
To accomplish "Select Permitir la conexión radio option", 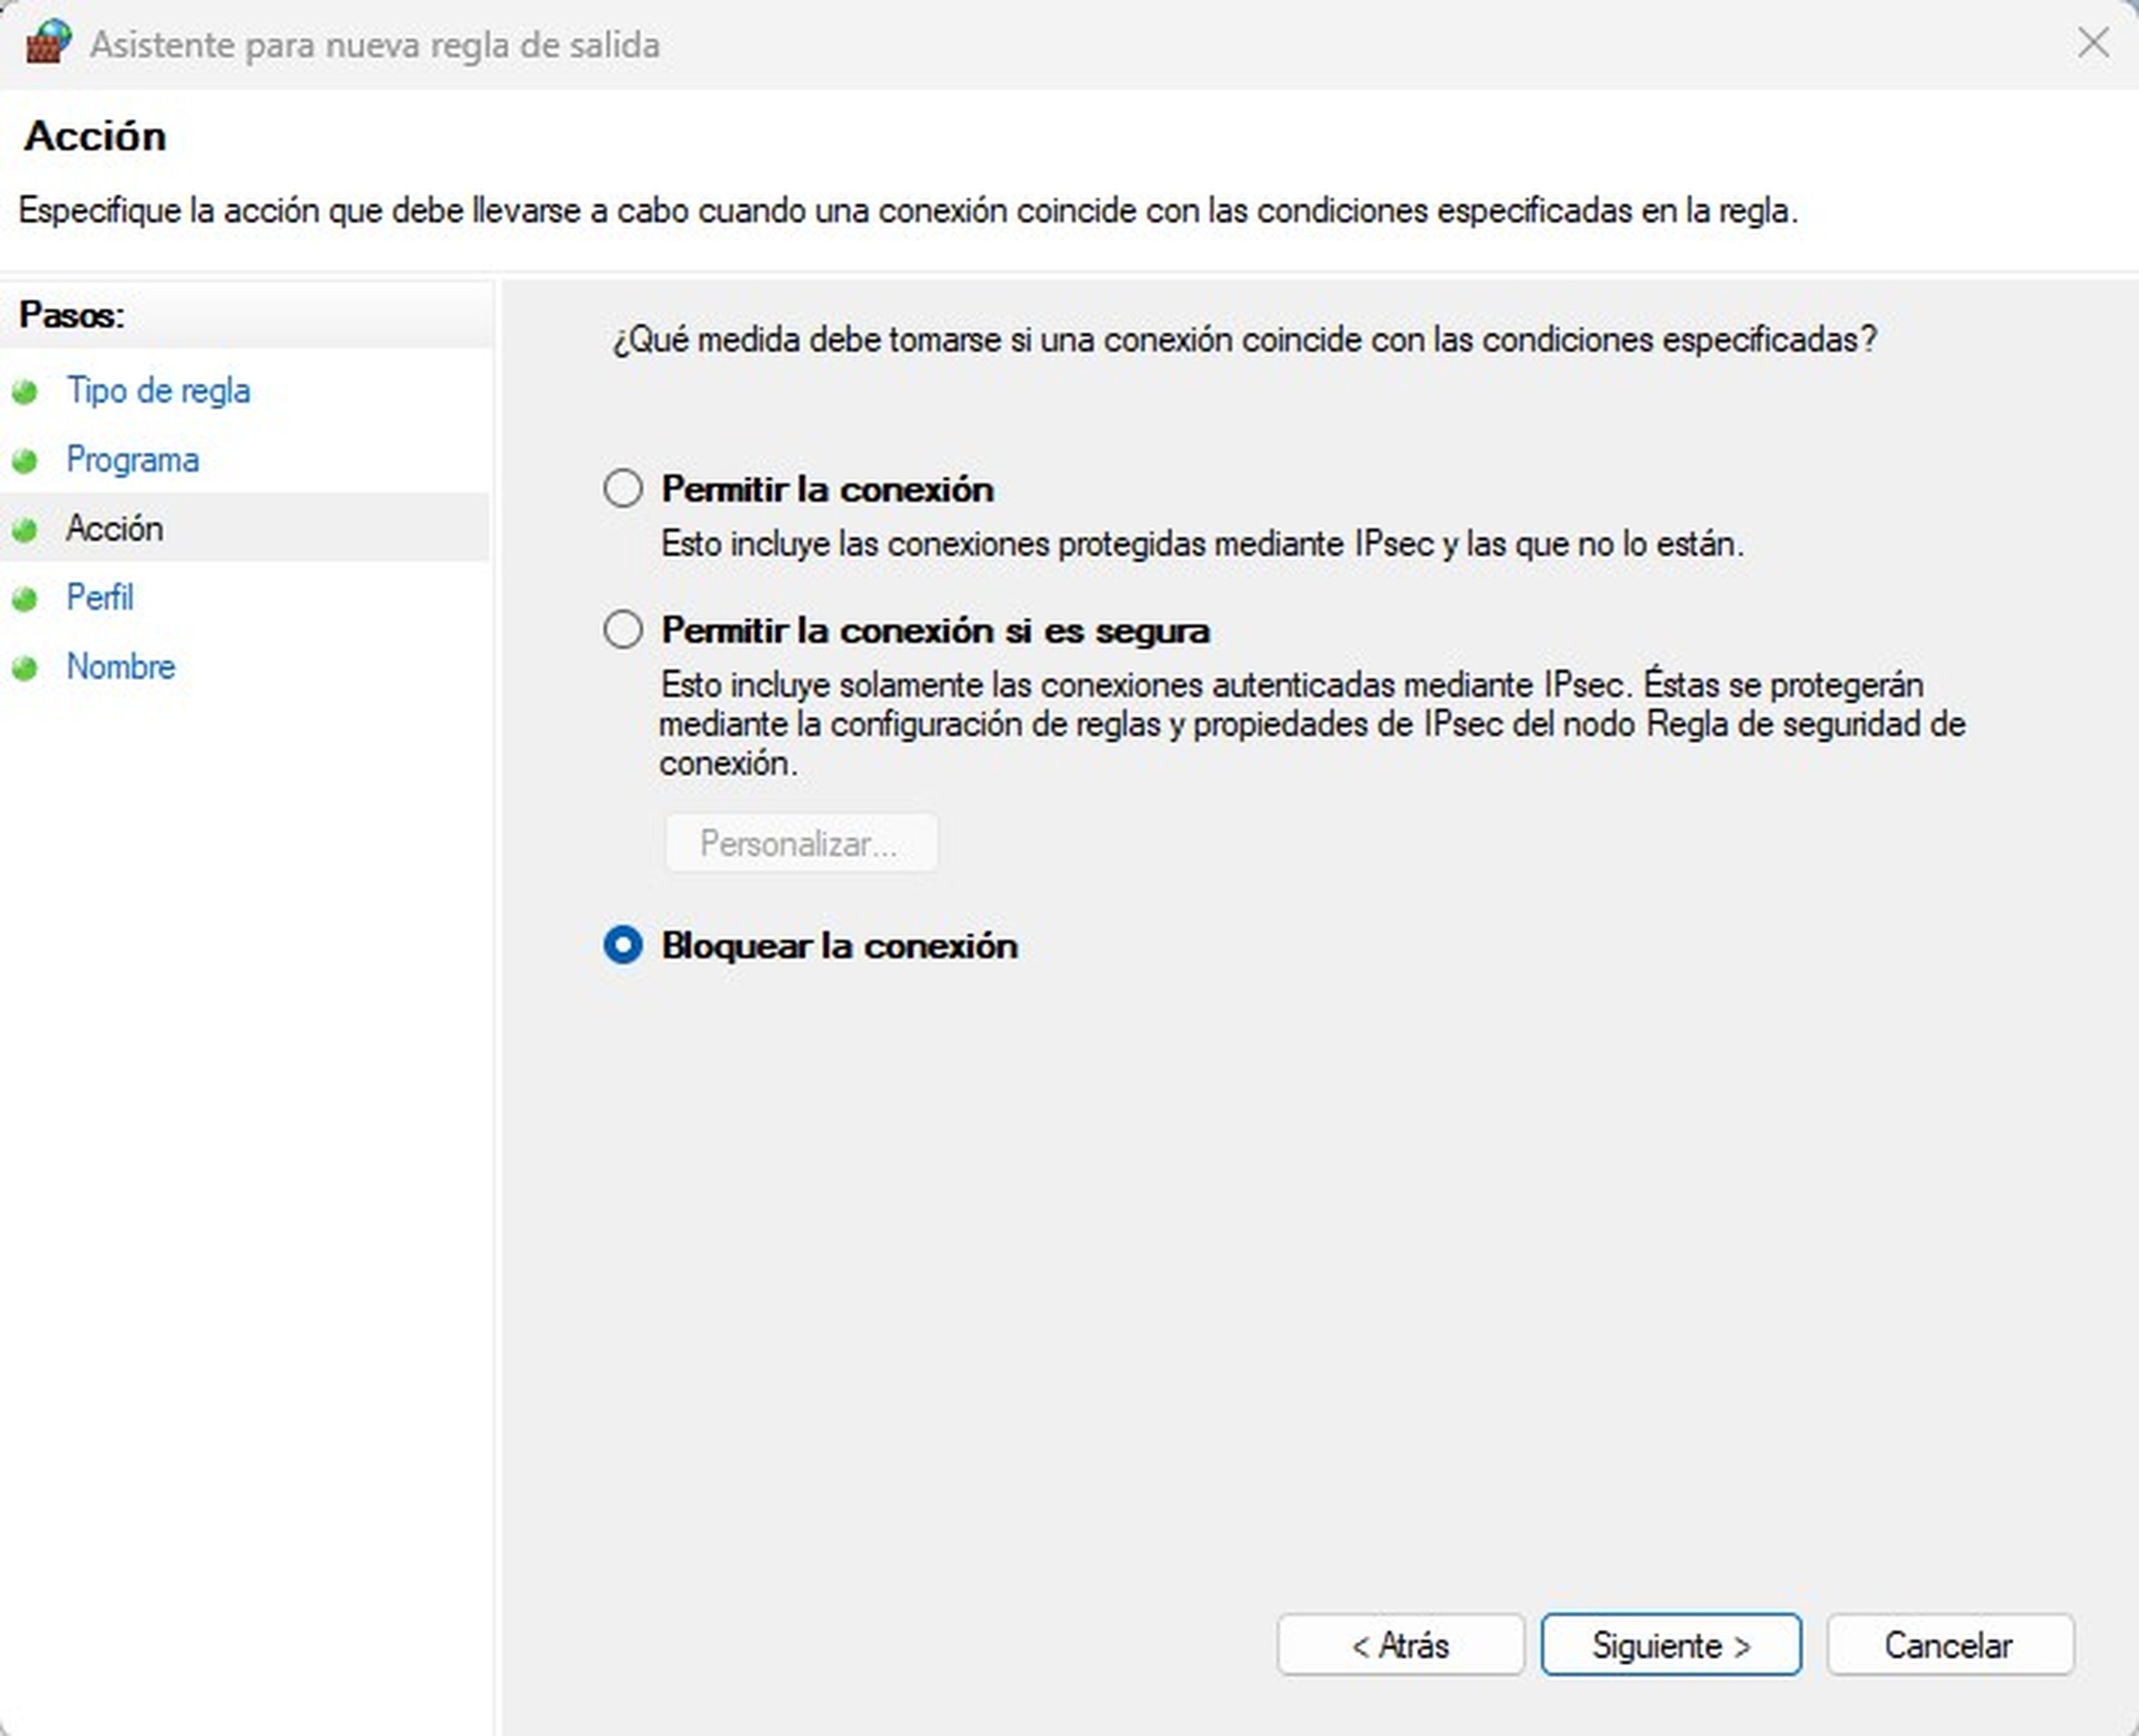I will click(623, 489).
